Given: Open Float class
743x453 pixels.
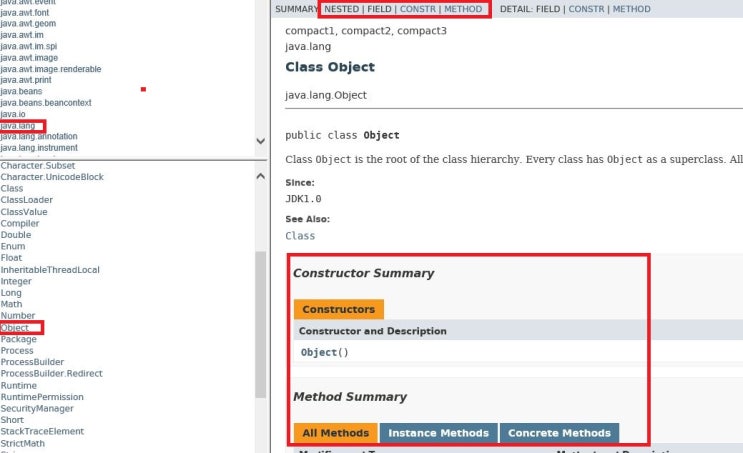Looking at the screenshot, I should pos(11,258).
